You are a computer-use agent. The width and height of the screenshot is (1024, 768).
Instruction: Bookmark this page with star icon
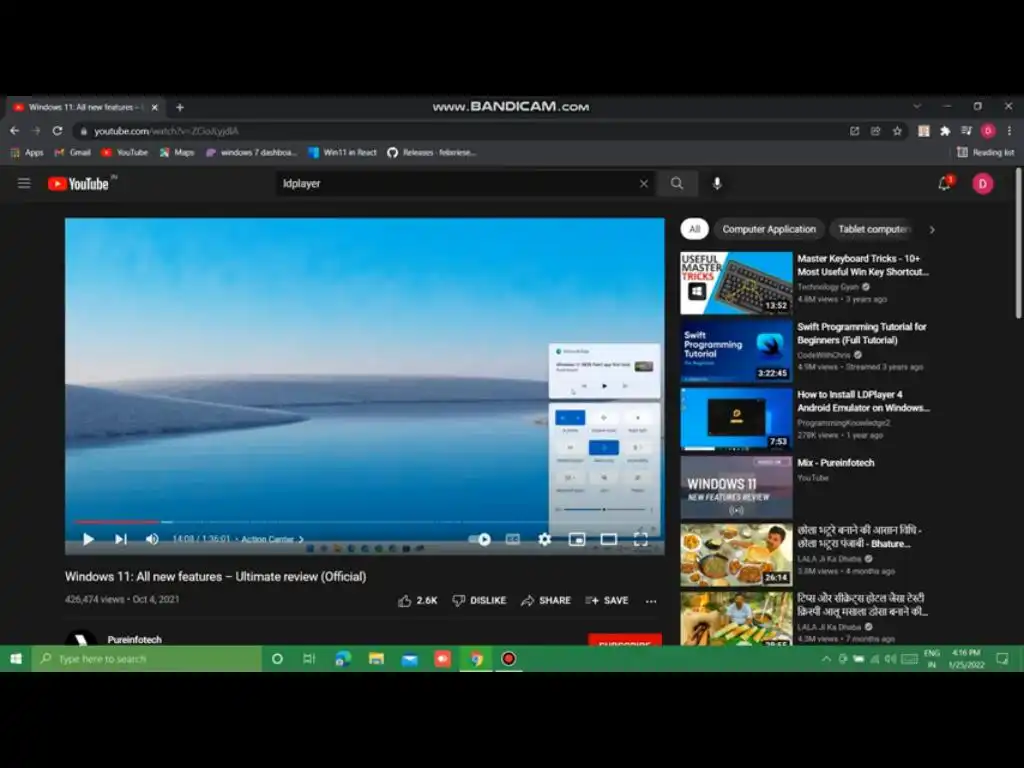tap(897, 131)
